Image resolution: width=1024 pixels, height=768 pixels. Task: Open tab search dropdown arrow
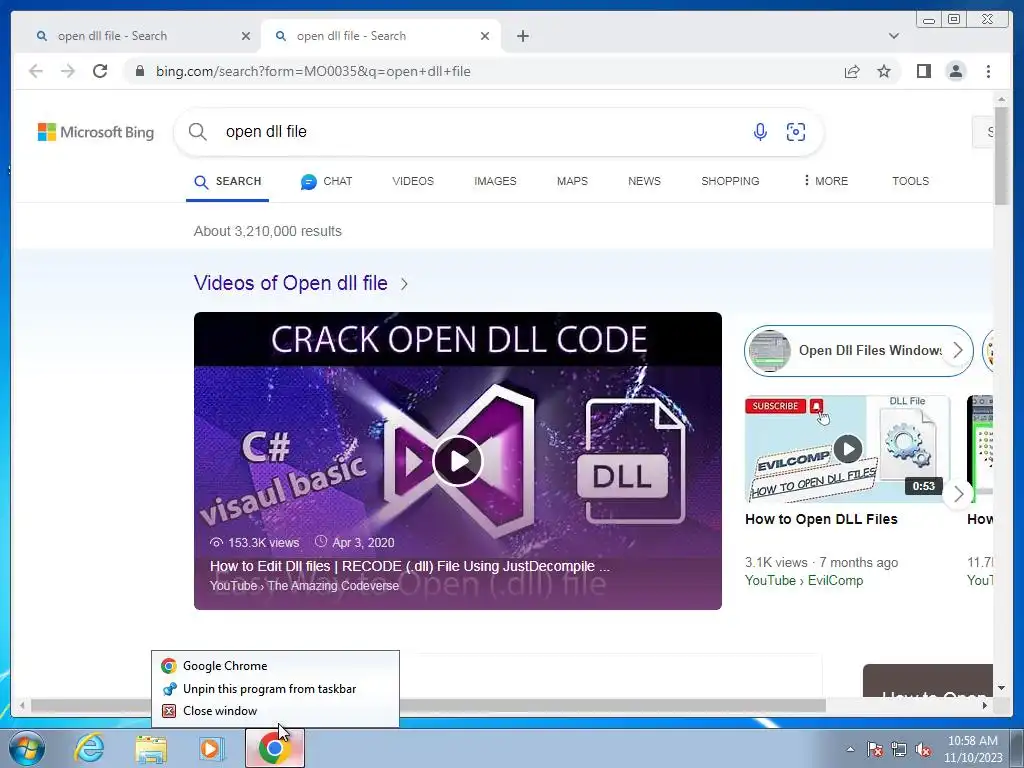click(x=893, y=36)
